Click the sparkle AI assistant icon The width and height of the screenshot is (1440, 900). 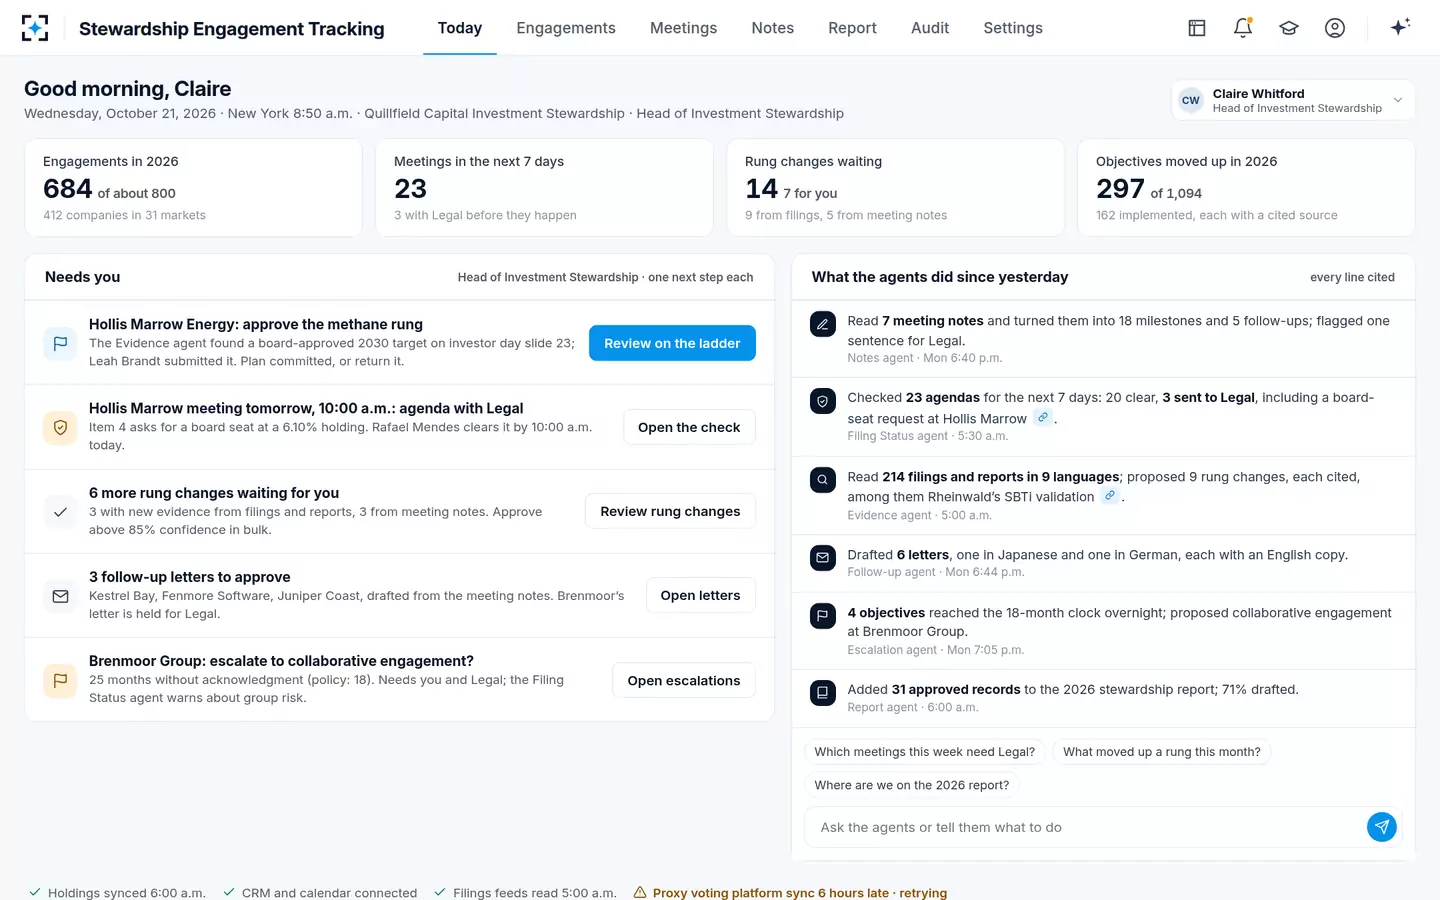(x=1400, y=27)
